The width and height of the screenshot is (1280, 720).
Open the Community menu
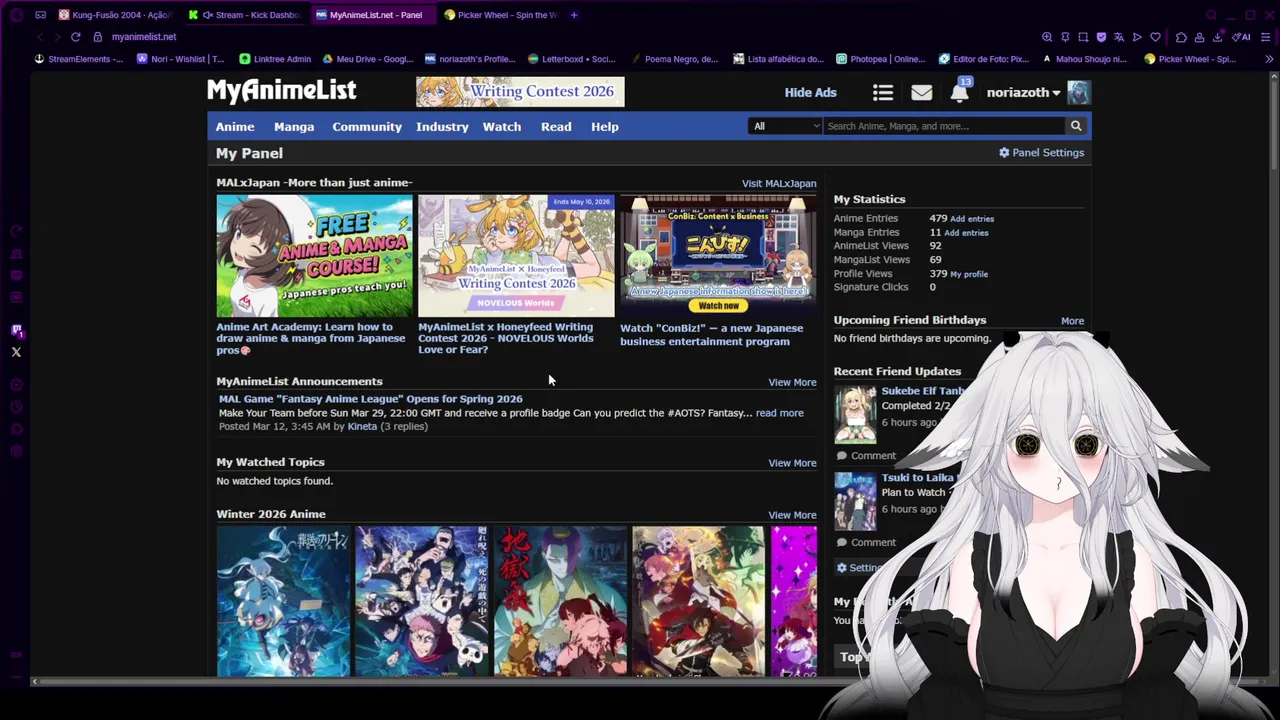[x=367, y=127]
